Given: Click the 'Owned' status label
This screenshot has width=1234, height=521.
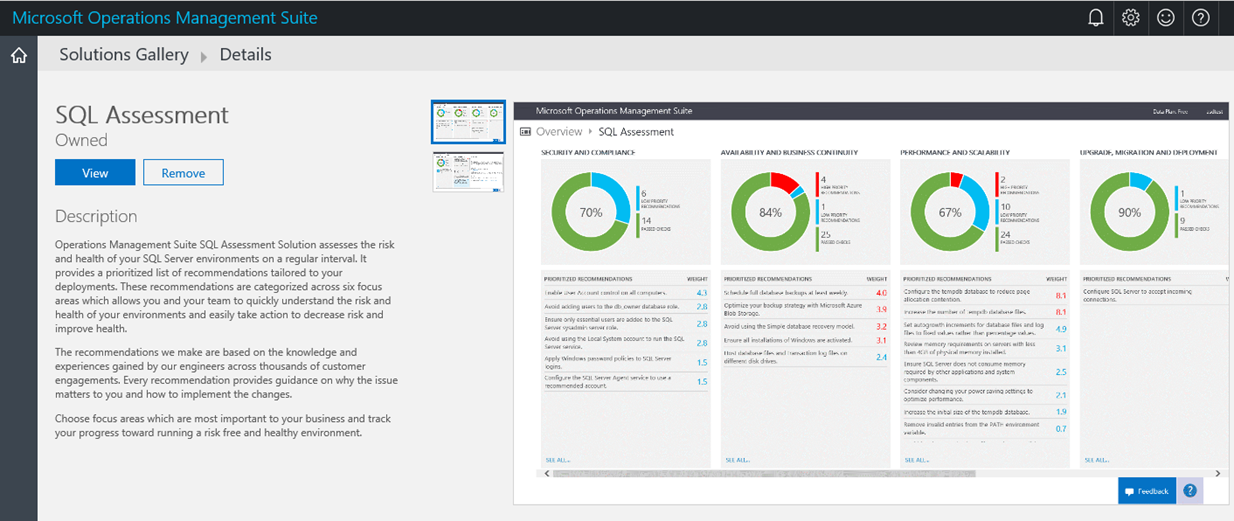Looking at the screenshot, I should (x=81, y=140).
